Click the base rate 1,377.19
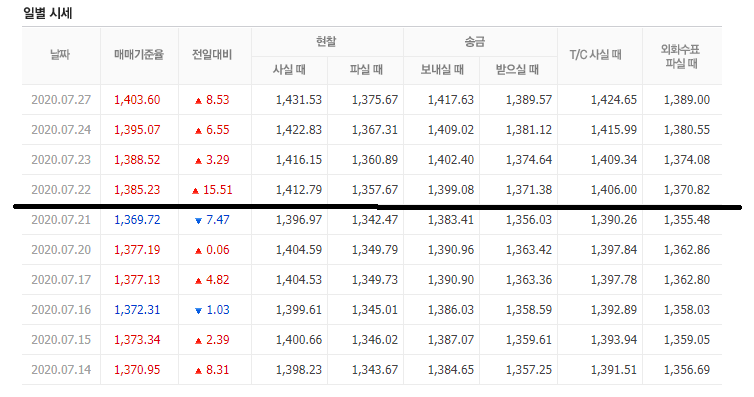 tap(137, 250)
